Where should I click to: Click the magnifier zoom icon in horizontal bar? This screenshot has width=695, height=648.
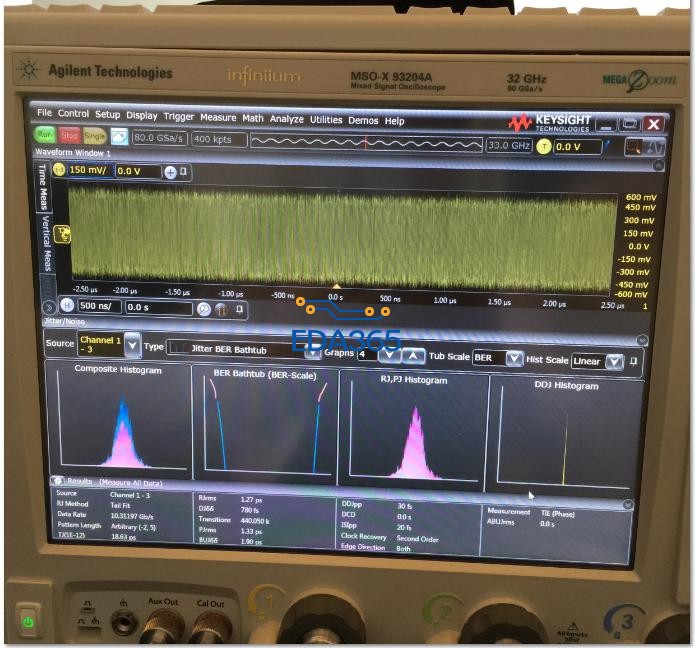(x=204, y=309)
